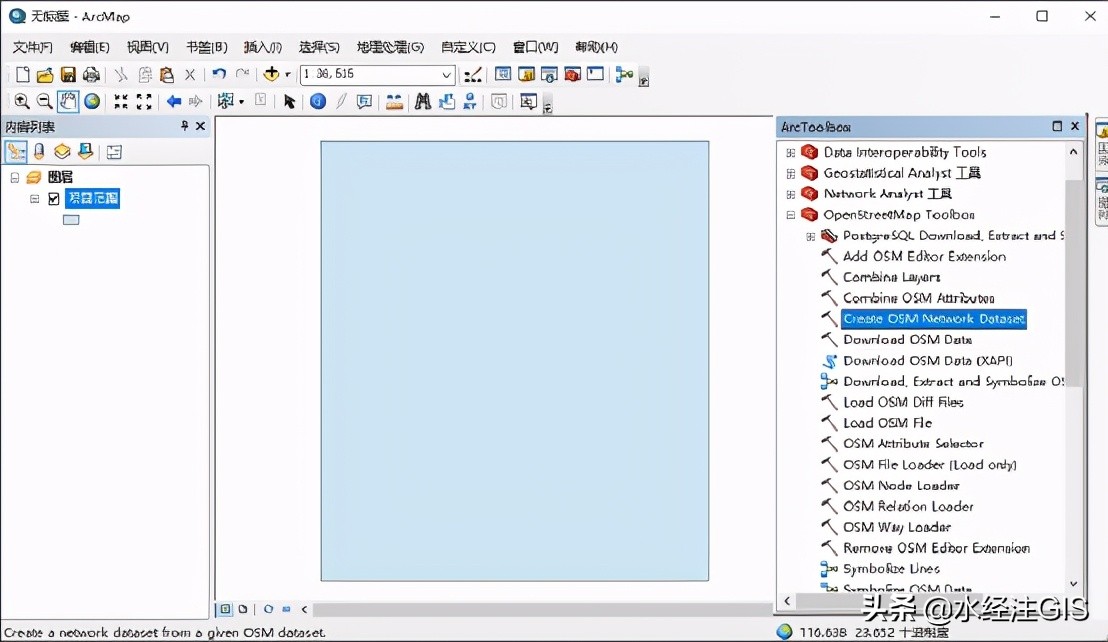Viewport: 1108px width, 642px height.
Task: Select List By Drawing Order button
Action: [16, 151]
